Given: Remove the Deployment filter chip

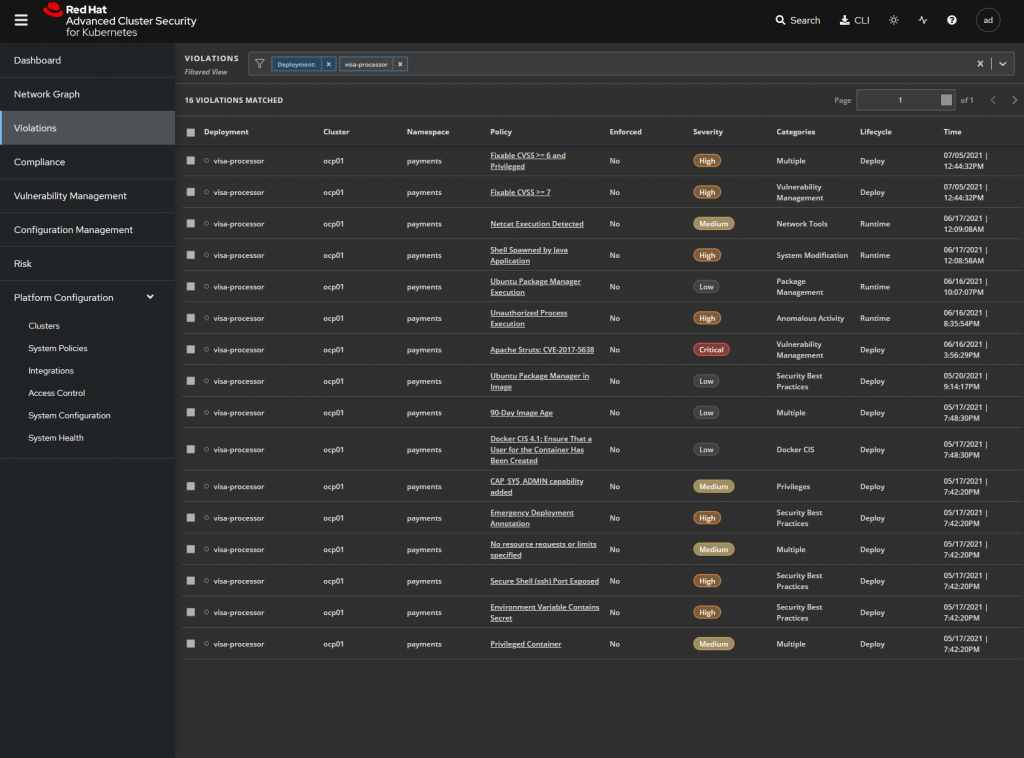Looking at the screenshot, I should pos(328,64).
